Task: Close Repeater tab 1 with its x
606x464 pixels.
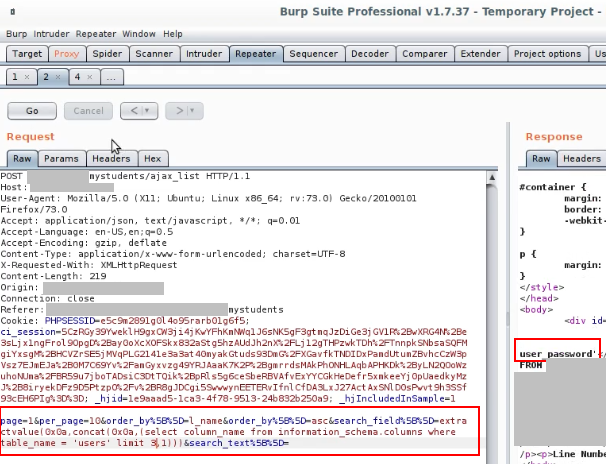Action: (x=27, y=77)
